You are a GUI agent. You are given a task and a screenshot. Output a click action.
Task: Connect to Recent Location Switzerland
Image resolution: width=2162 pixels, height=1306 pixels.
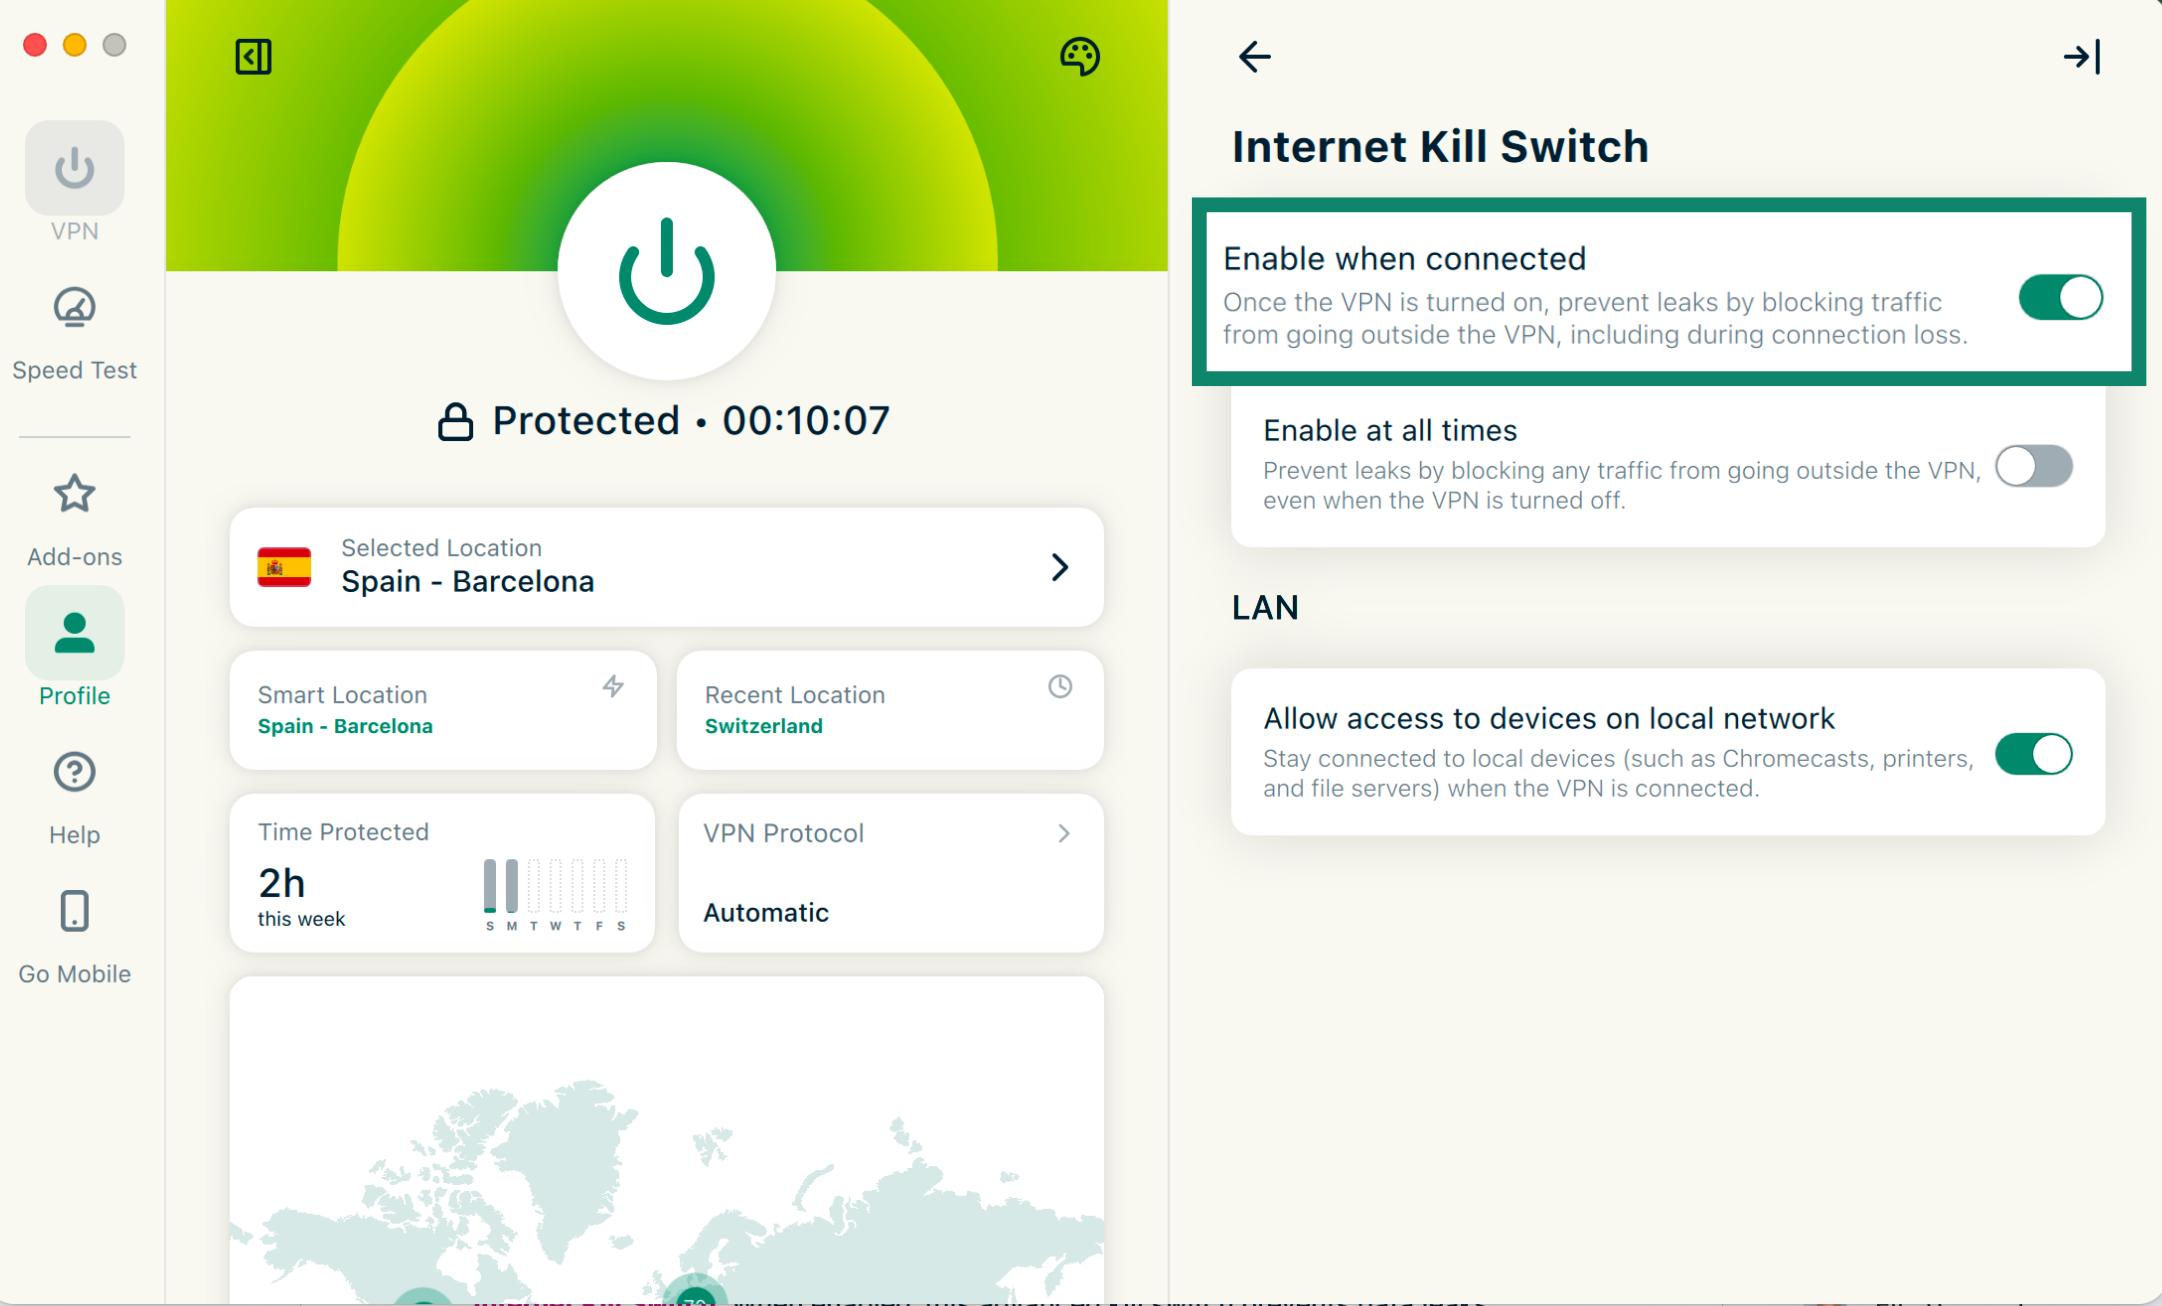[x=889, y=710]
